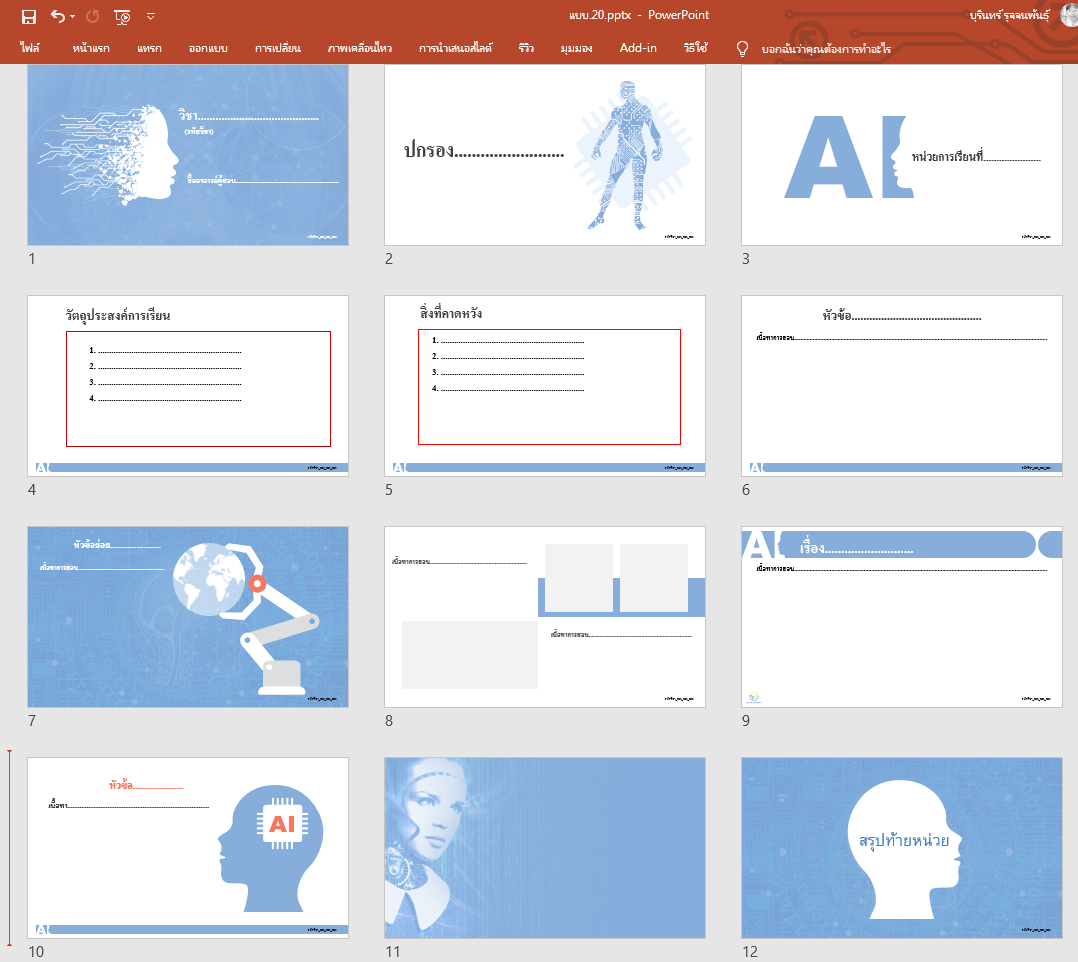Switch to the แทรก (Insert) ribbon tab
This screenshot has height=962, width=1078.
tap(149, 48)
